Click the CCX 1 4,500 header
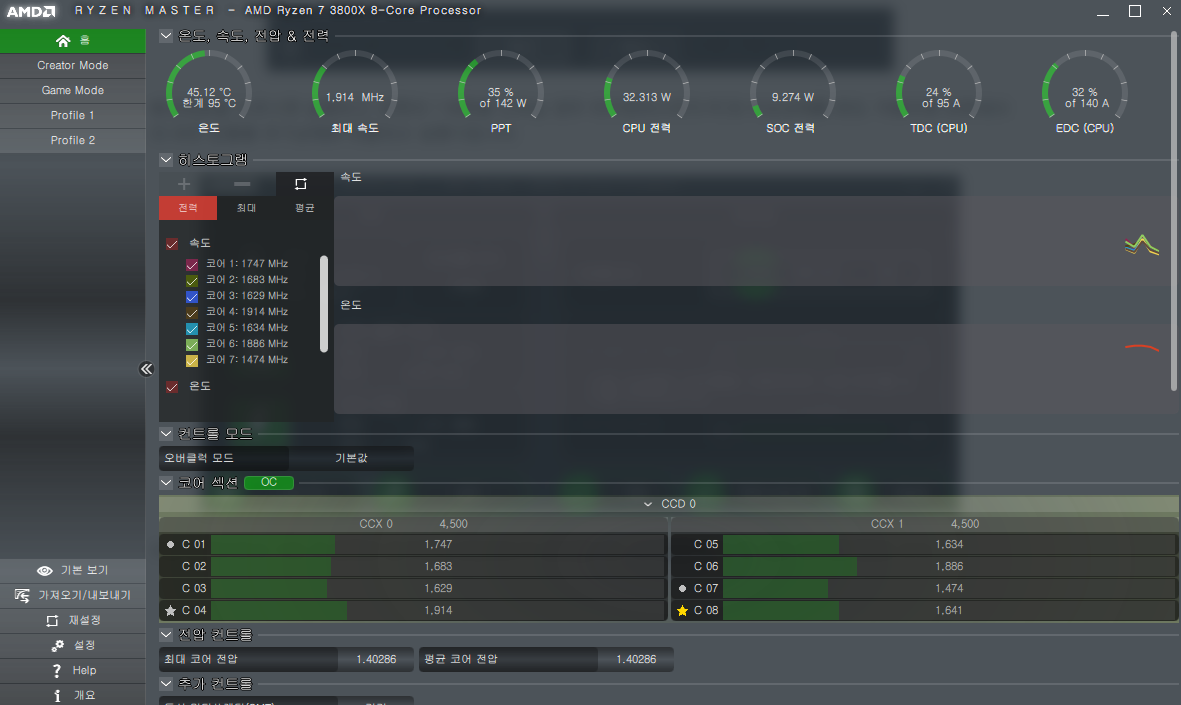 [x=925, y=523]
